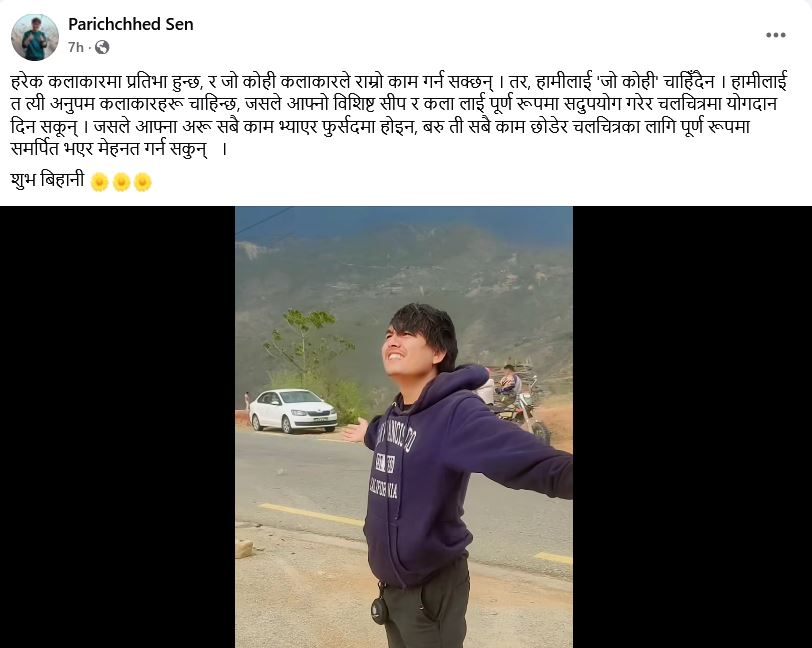The height and width of the screenshot is (648, 812).
Task: Click the middle sunflower emoji
Action: coord(121,182)
